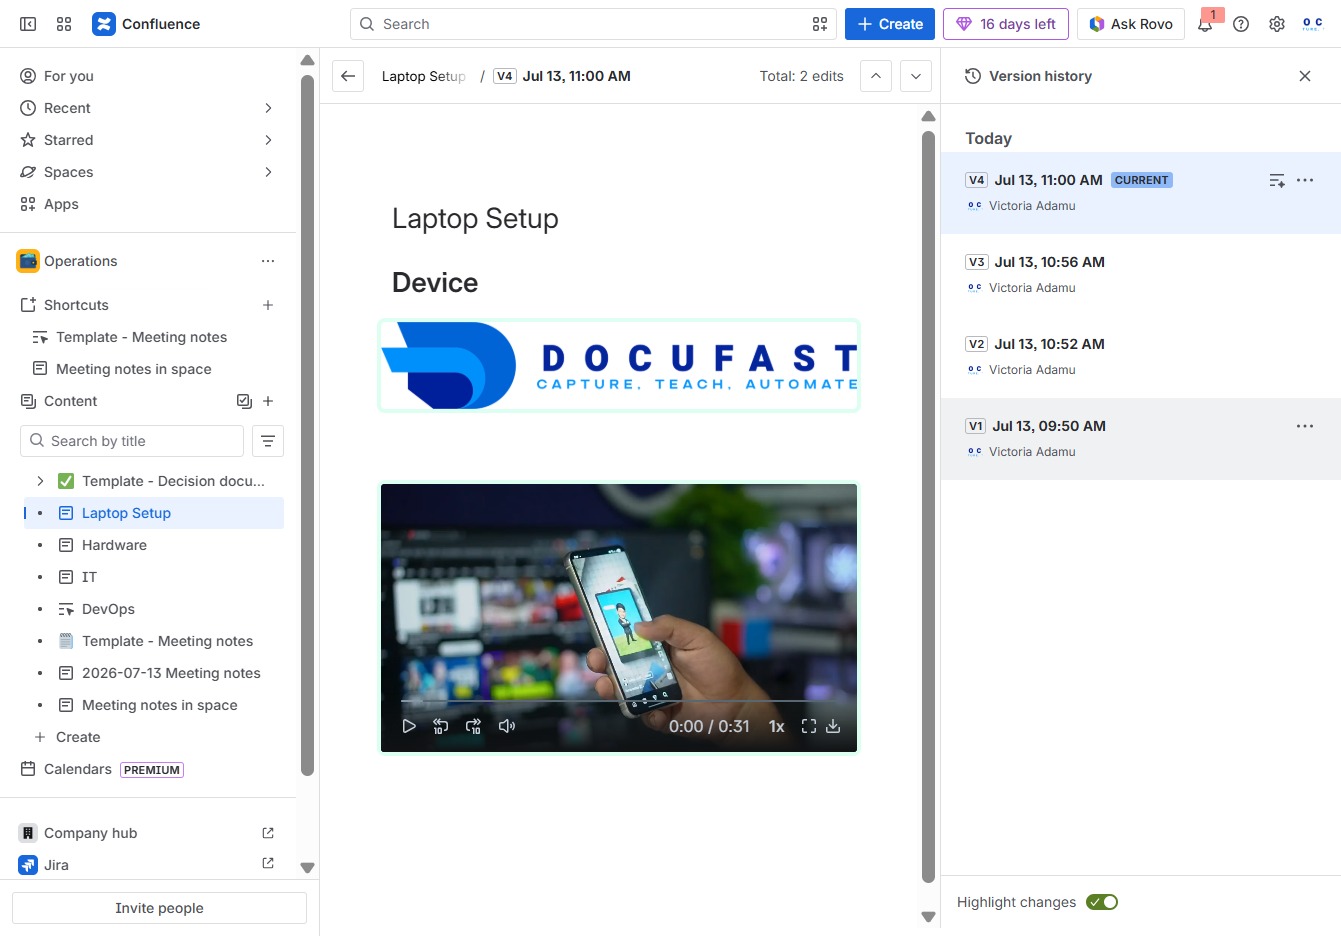Screen dimensions: 1341x936
Task: Open more actions for version V4
Action: (x=1305, y=180)
